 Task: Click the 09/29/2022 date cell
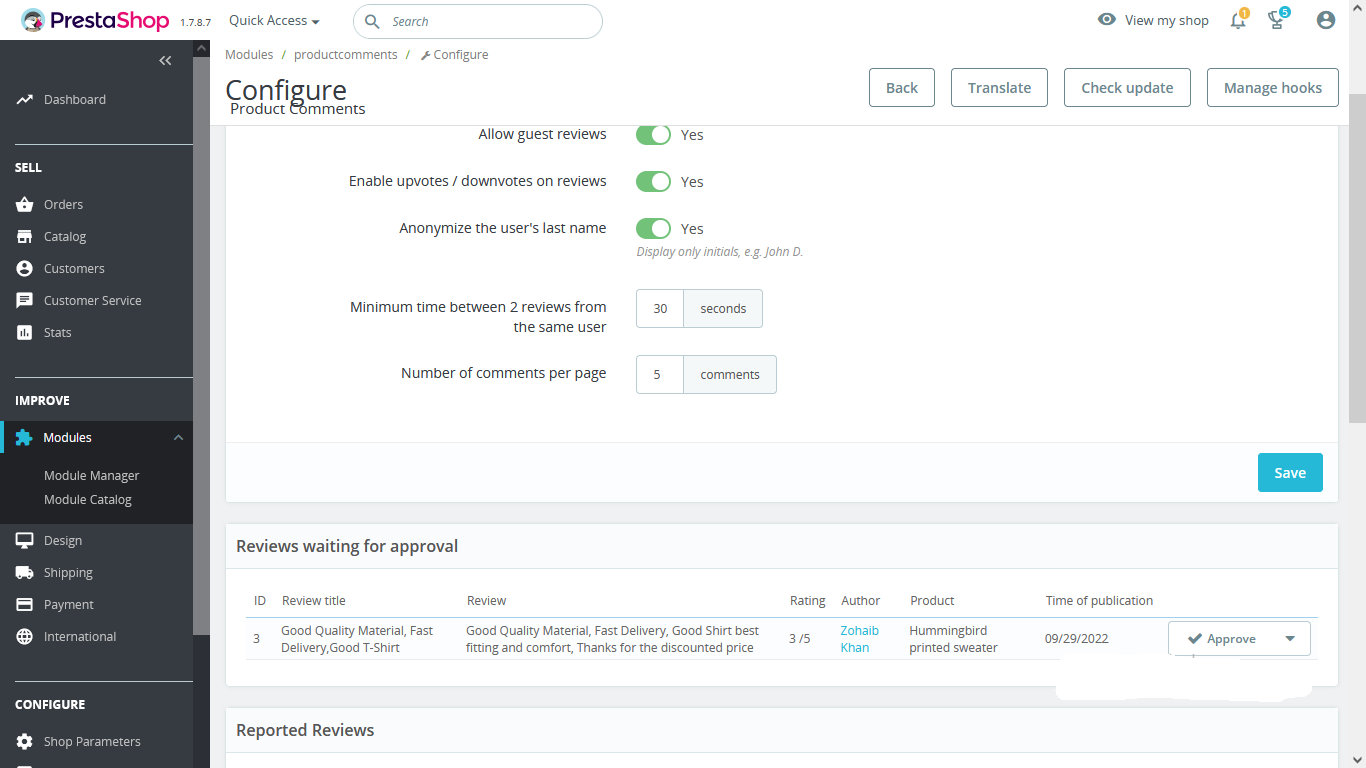click(1077, 639)
